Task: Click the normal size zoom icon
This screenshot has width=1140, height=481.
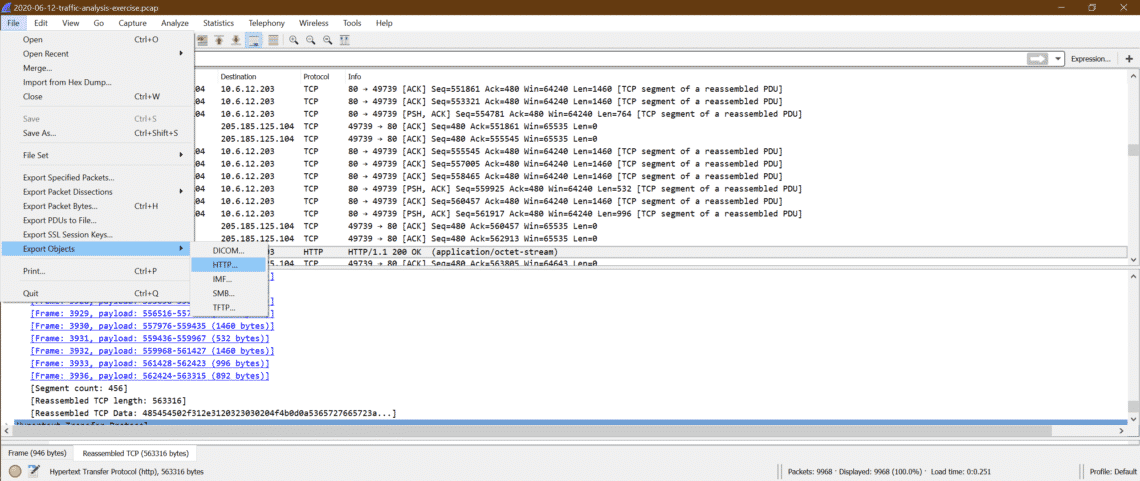Action: [x=328, y=40]
